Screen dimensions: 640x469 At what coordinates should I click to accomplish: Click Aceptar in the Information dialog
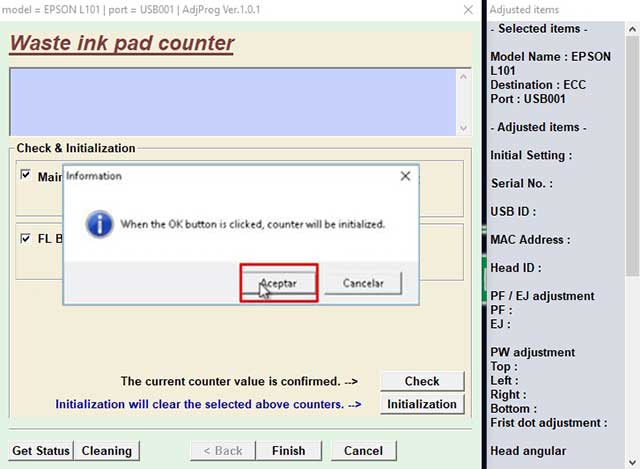click(x=279, y=283)
